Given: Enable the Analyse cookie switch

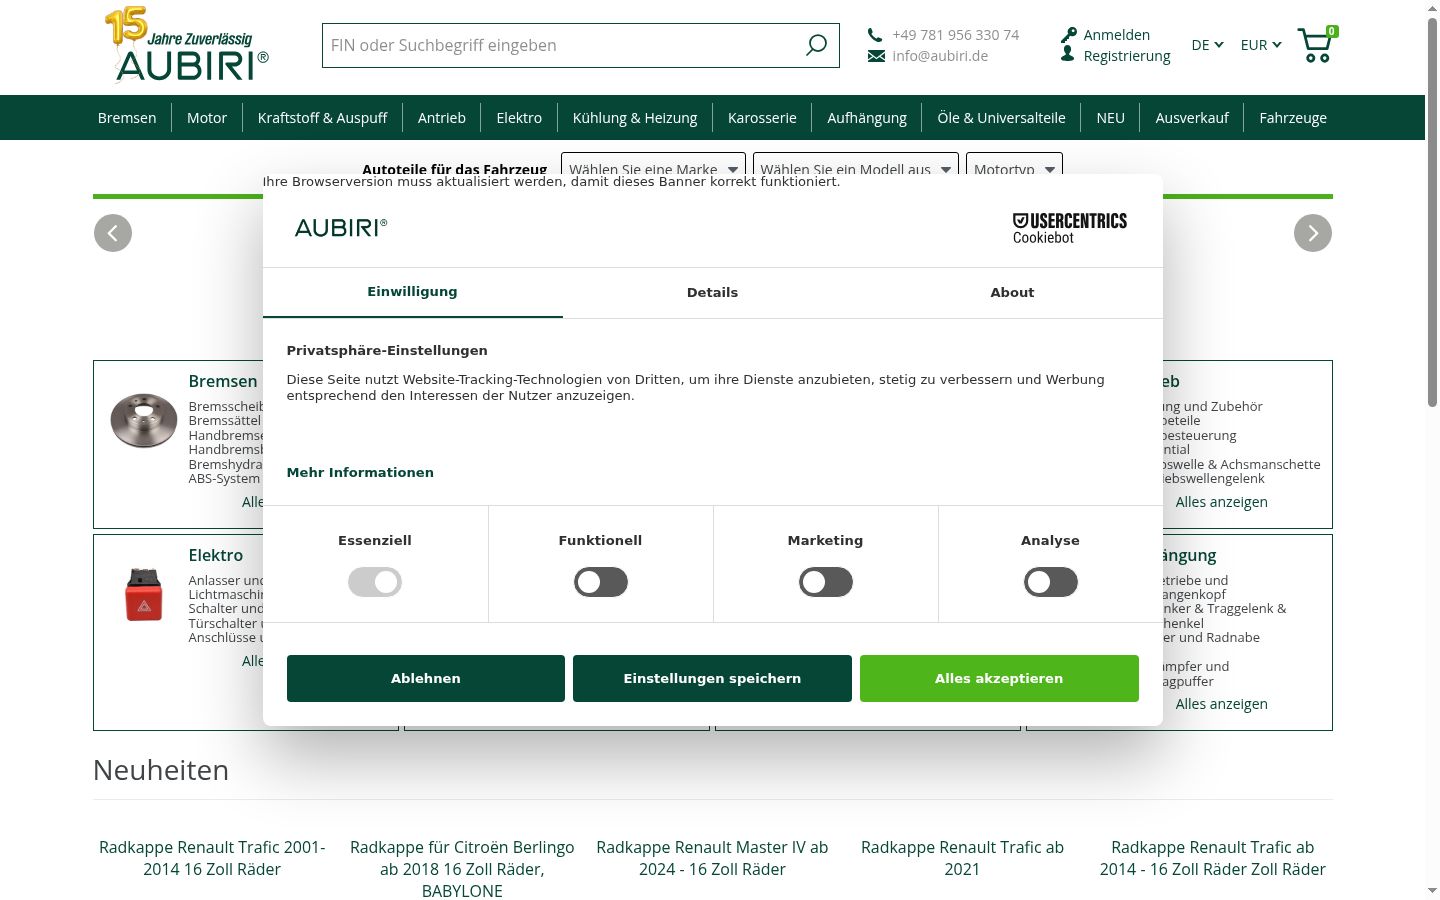Looking at the screenshot, I should [x=1051, y=582].
